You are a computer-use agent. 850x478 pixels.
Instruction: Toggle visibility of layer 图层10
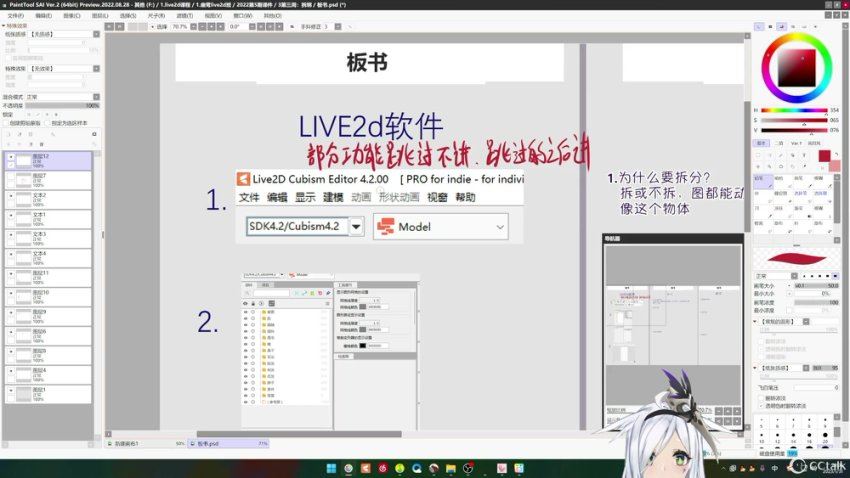(11, 293)
